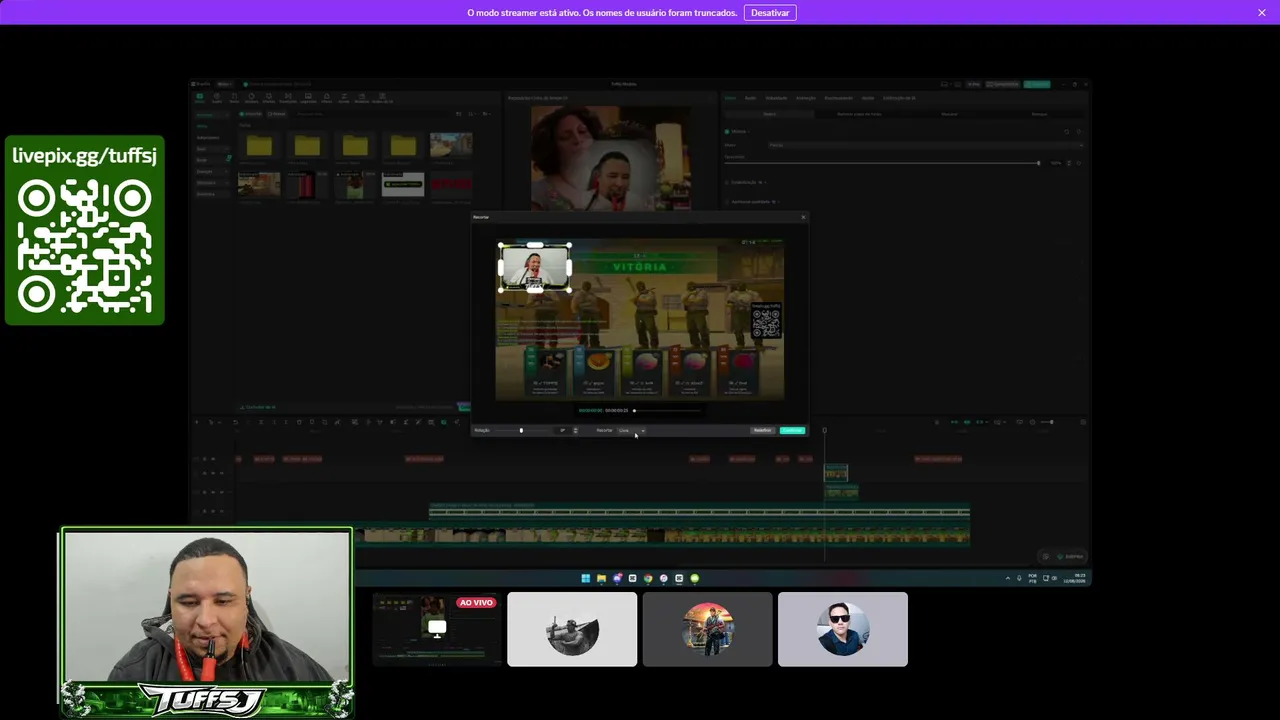This screenshot has height=720, width=1280.
Task: Show hidden tray icons chevron in taskbar
Action: pyautogui.click(x=1008, y=578)
